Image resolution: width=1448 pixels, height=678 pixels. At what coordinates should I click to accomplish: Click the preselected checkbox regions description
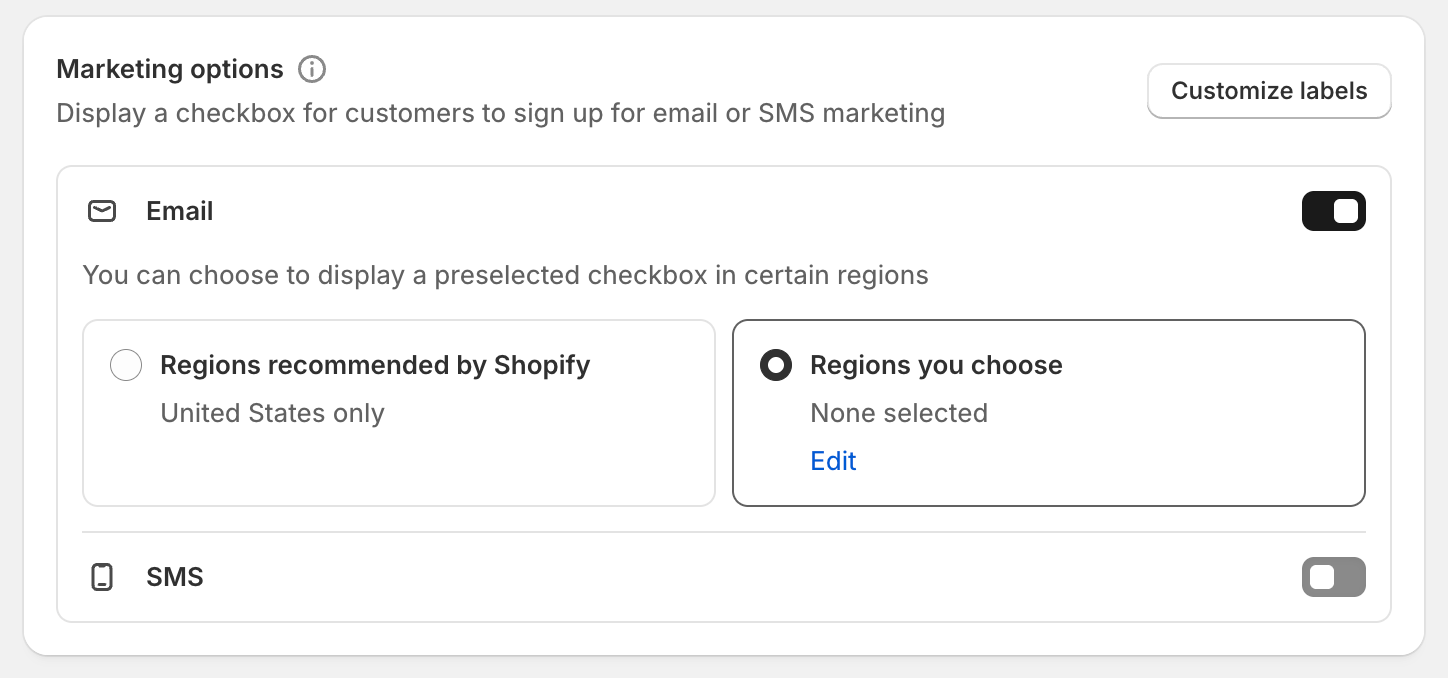click(x=505, y=275)
